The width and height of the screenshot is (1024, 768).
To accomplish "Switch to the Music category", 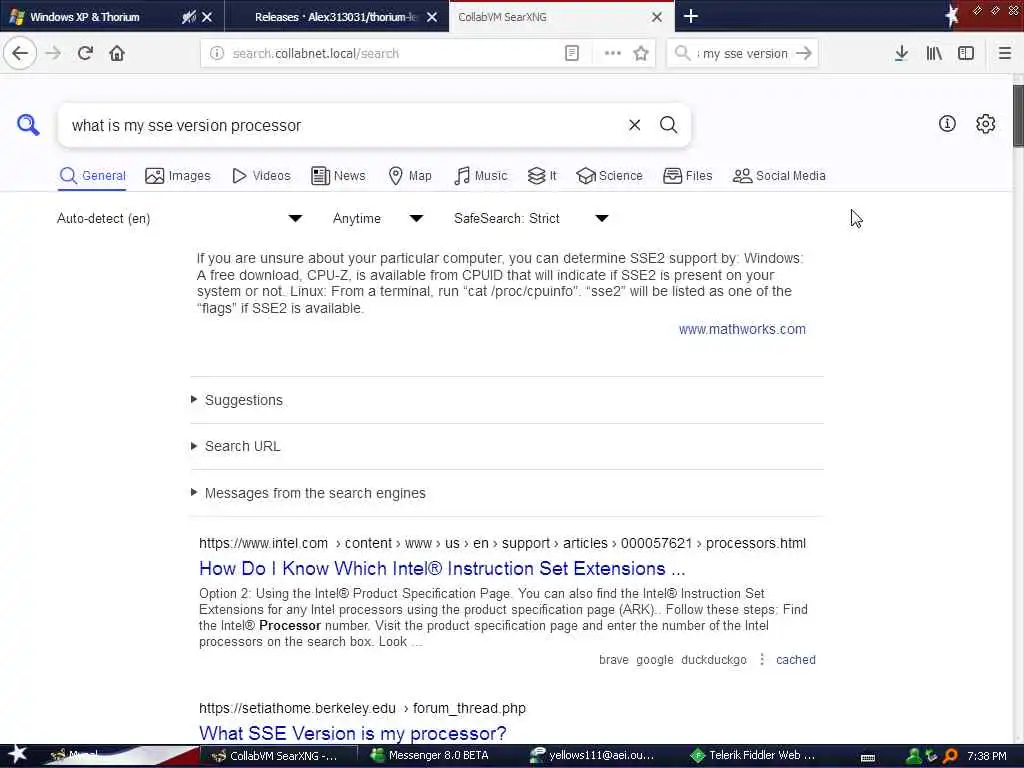I will click(481, 176).
